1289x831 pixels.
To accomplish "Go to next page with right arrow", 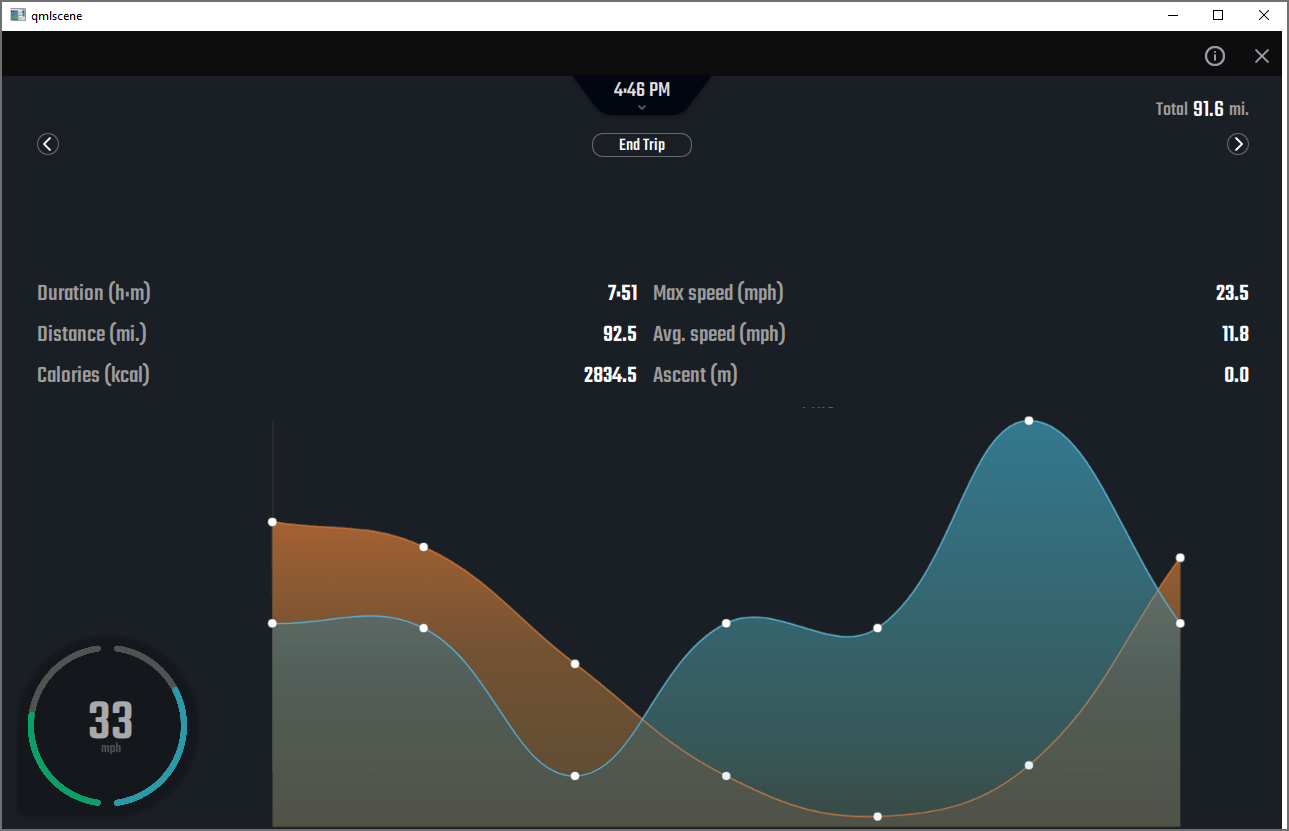I will coord(1238,144).
